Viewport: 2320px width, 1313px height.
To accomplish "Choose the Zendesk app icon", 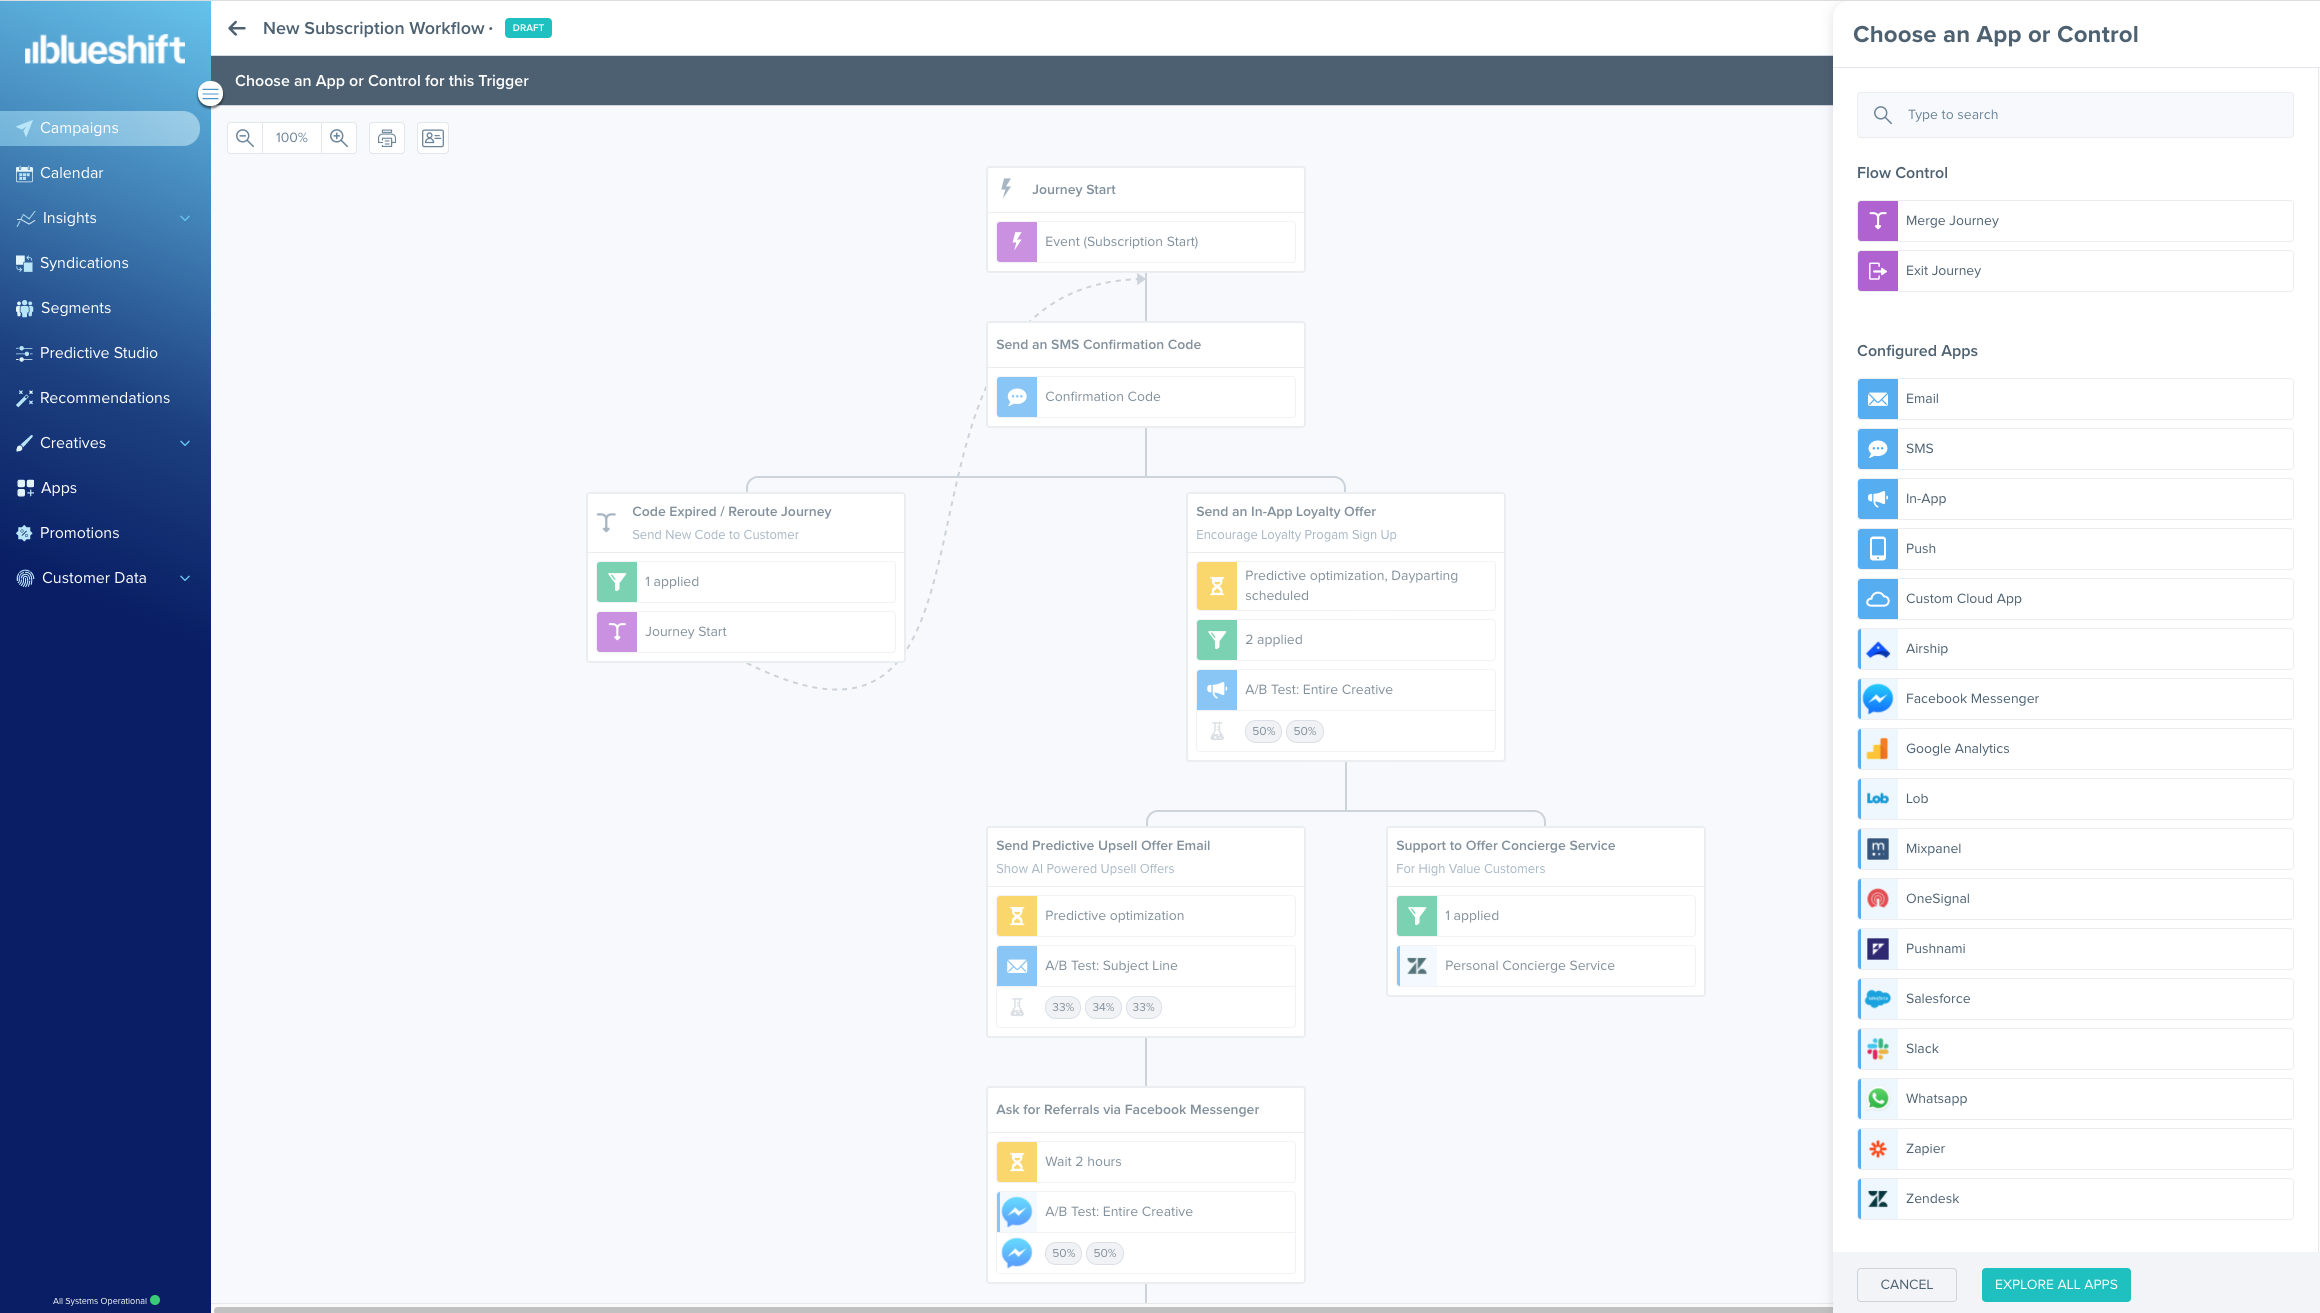I will click(x=1878, y=1199).
